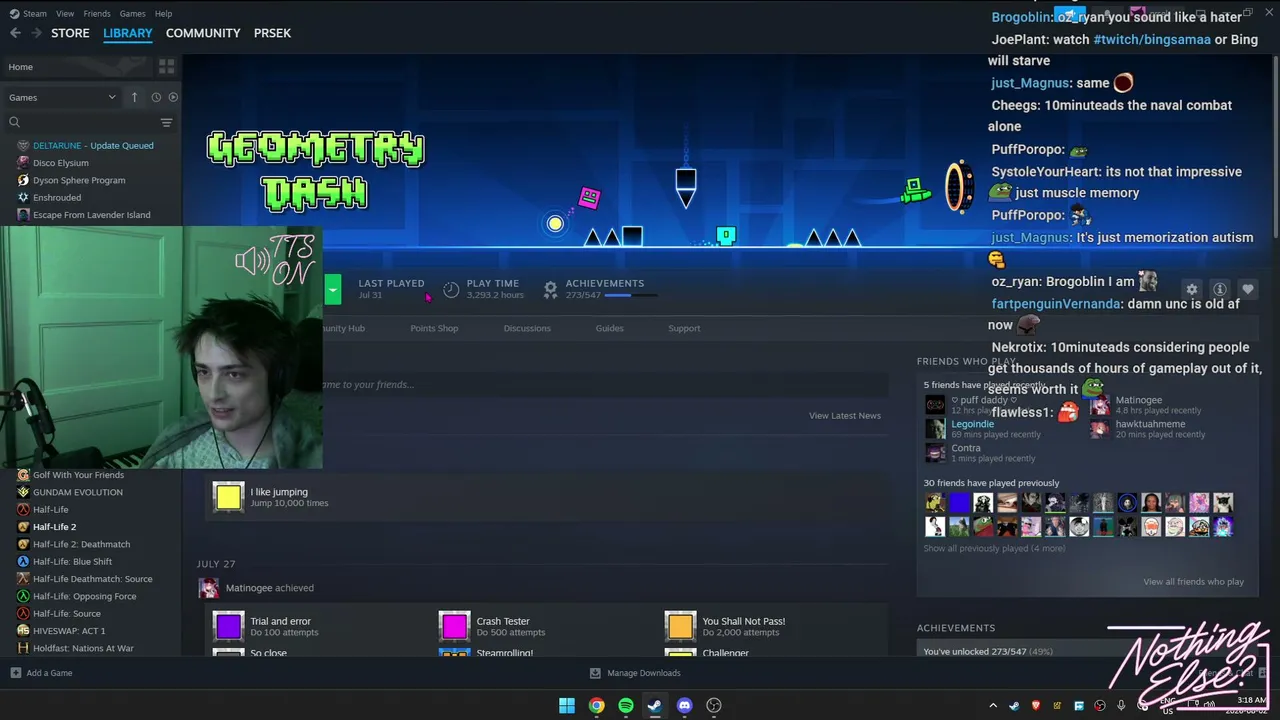Click DELTARUNE game icon in library list
The image size is (1280, 720).
(x=23, y=145)
